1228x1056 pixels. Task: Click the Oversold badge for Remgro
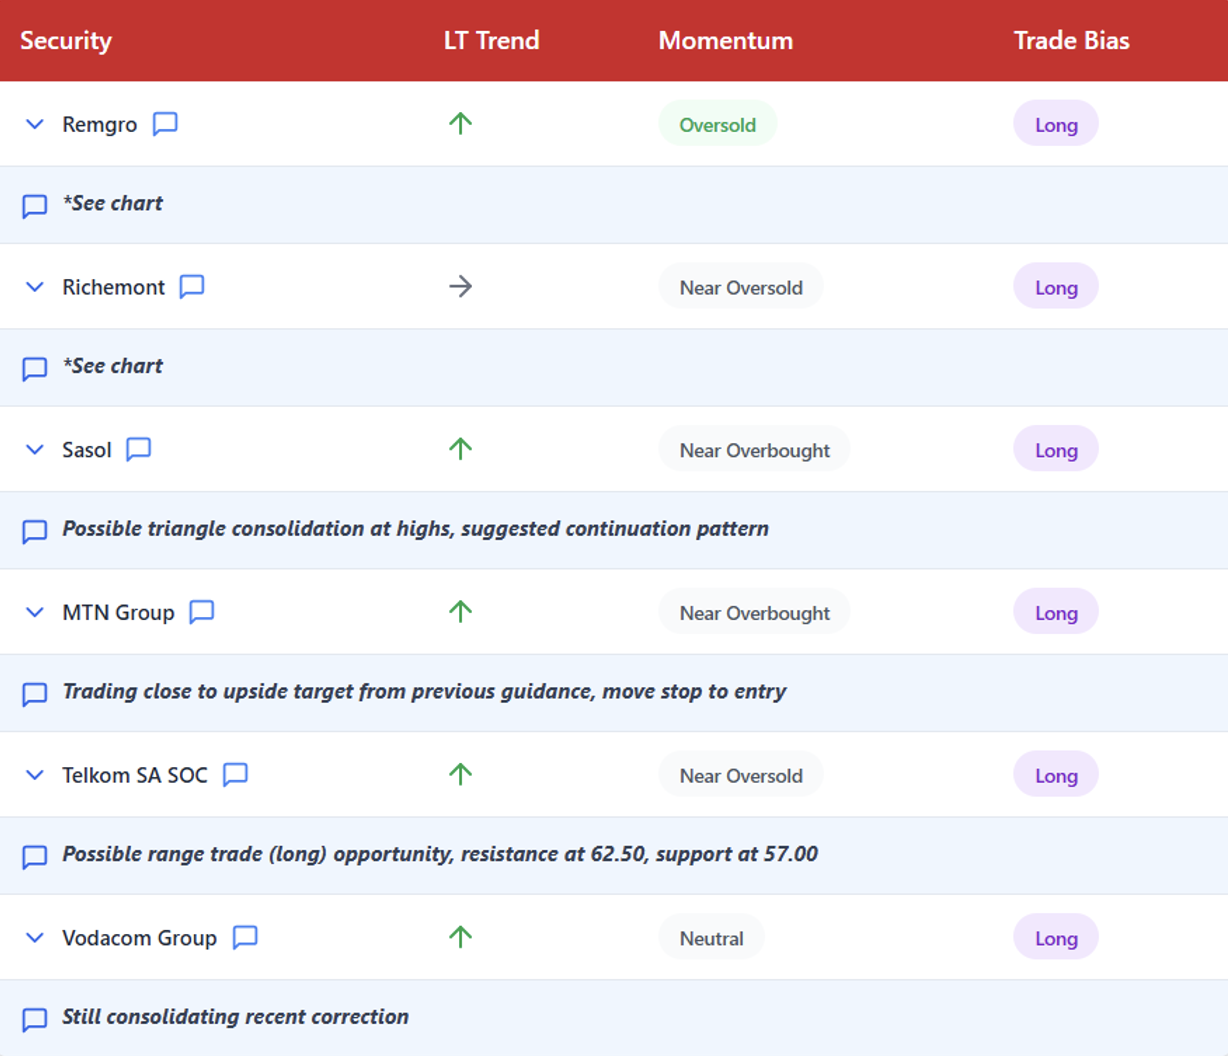click(717, 125)
